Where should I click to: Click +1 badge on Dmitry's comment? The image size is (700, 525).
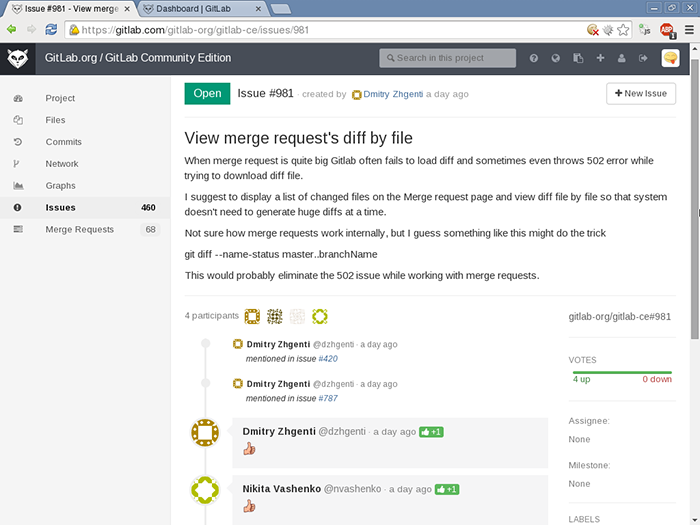(x=431, y=432)
